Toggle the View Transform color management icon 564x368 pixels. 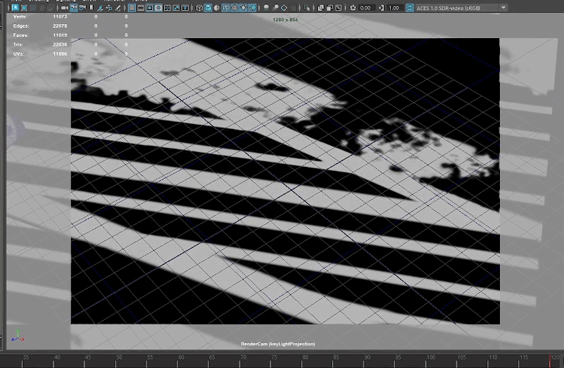410,8
